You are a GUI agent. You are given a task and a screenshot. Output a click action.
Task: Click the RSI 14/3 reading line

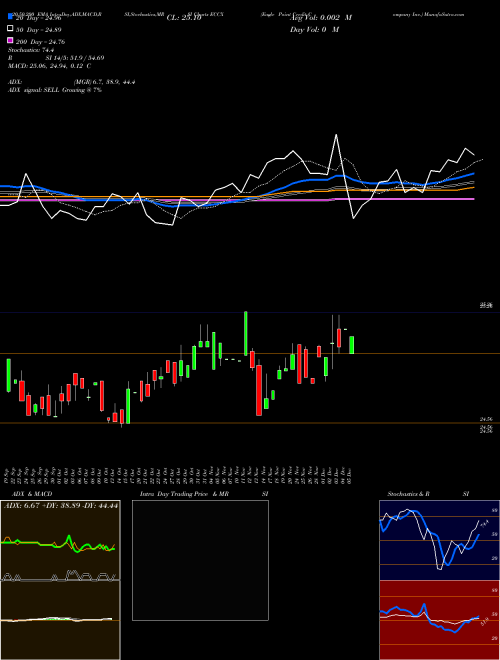pos(56,58)
